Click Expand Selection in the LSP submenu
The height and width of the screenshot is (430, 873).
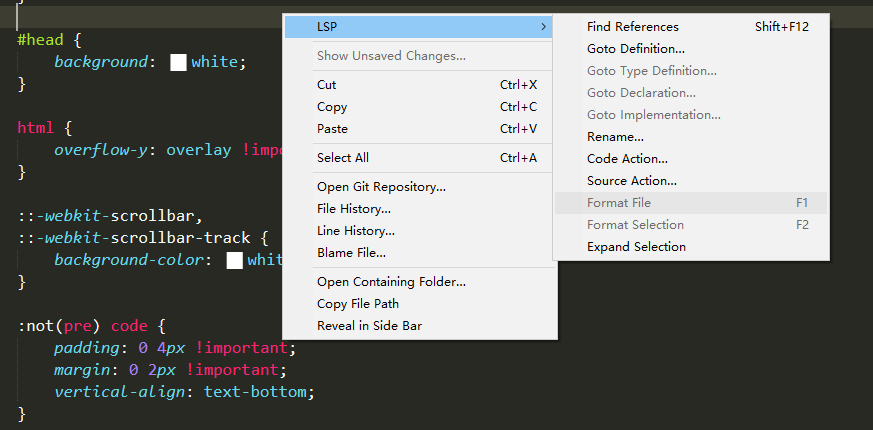click(x=636, y=247)
